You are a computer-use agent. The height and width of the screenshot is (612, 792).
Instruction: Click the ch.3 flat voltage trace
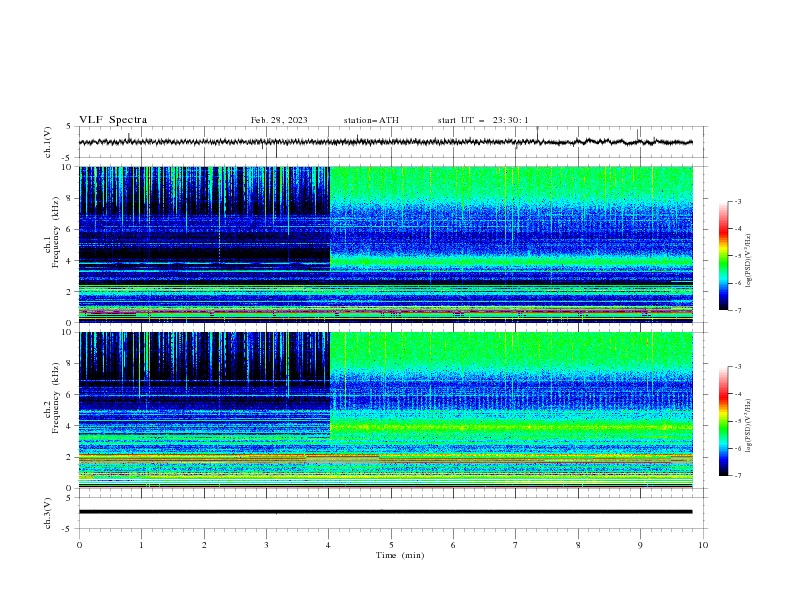(x=385, y=512)
